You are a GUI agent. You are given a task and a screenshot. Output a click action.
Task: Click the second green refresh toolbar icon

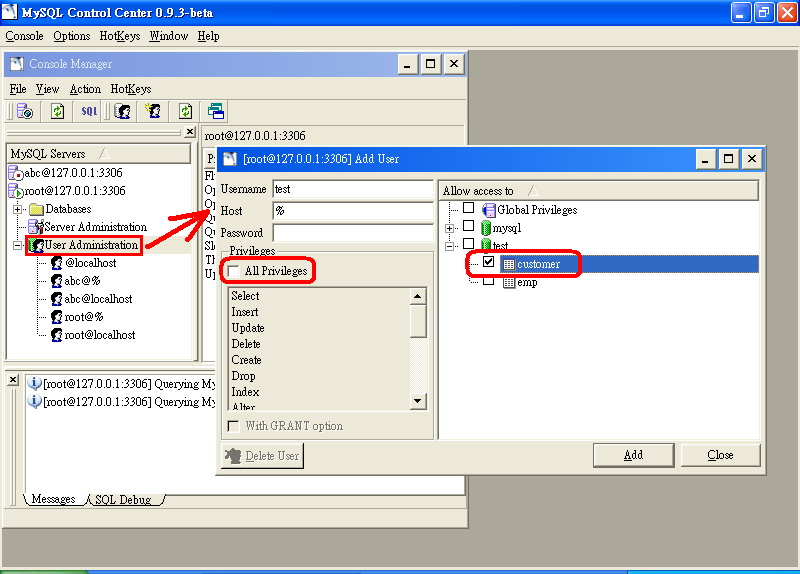pyautogui.click(x=185, y=111)
